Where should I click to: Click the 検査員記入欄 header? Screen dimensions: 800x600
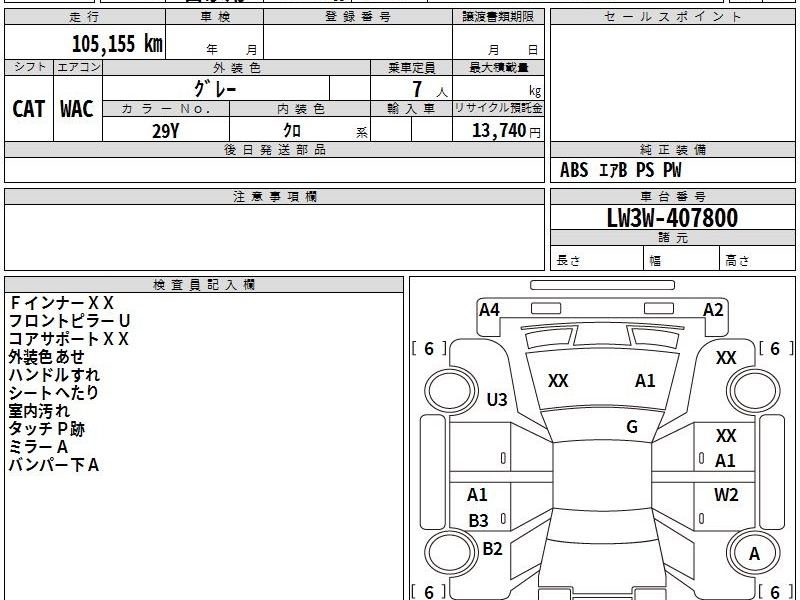204,285
